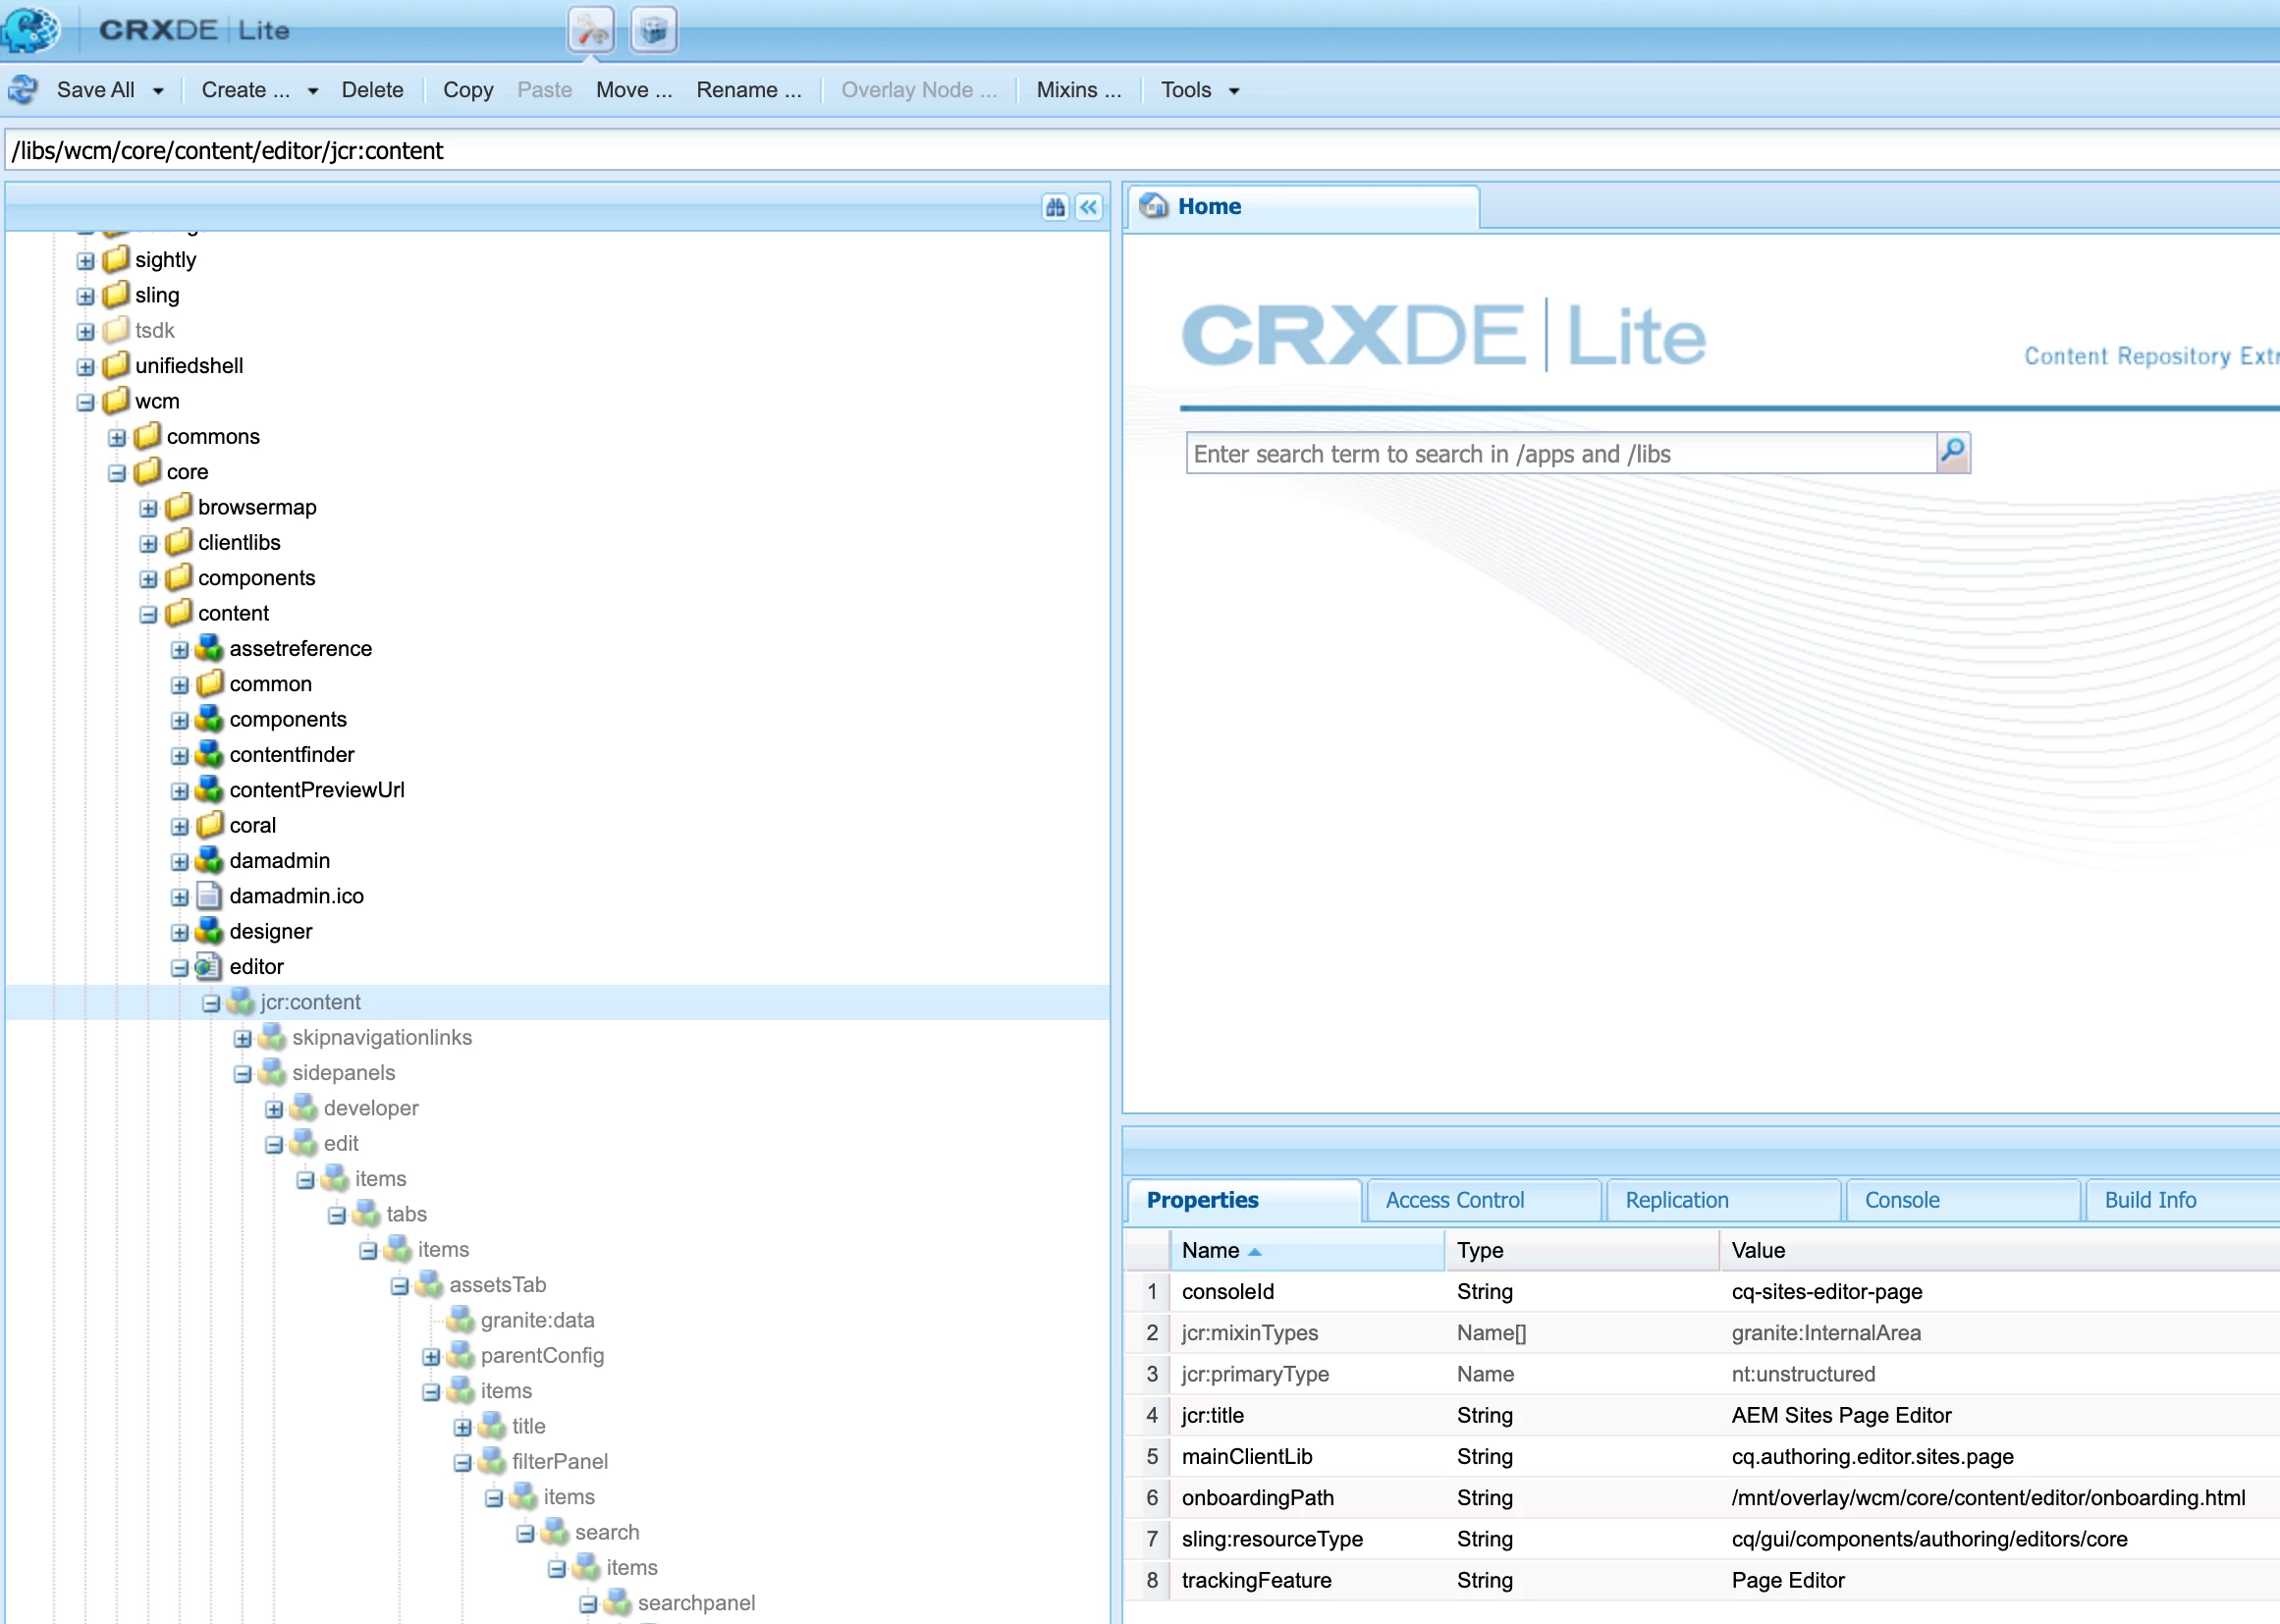Click the magnifier icon in home search

[x=1952, y=453]
